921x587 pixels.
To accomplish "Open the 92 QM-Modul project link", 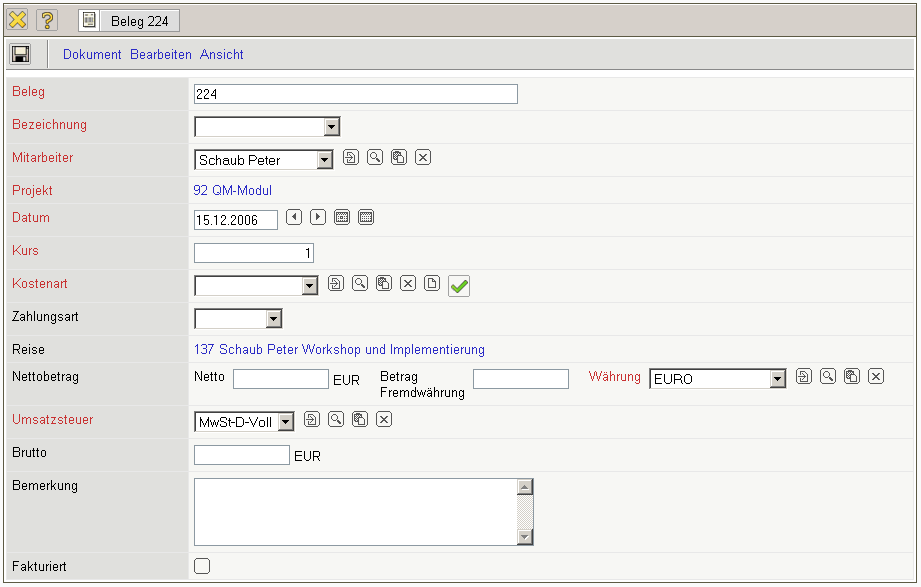I will [232, 190].
